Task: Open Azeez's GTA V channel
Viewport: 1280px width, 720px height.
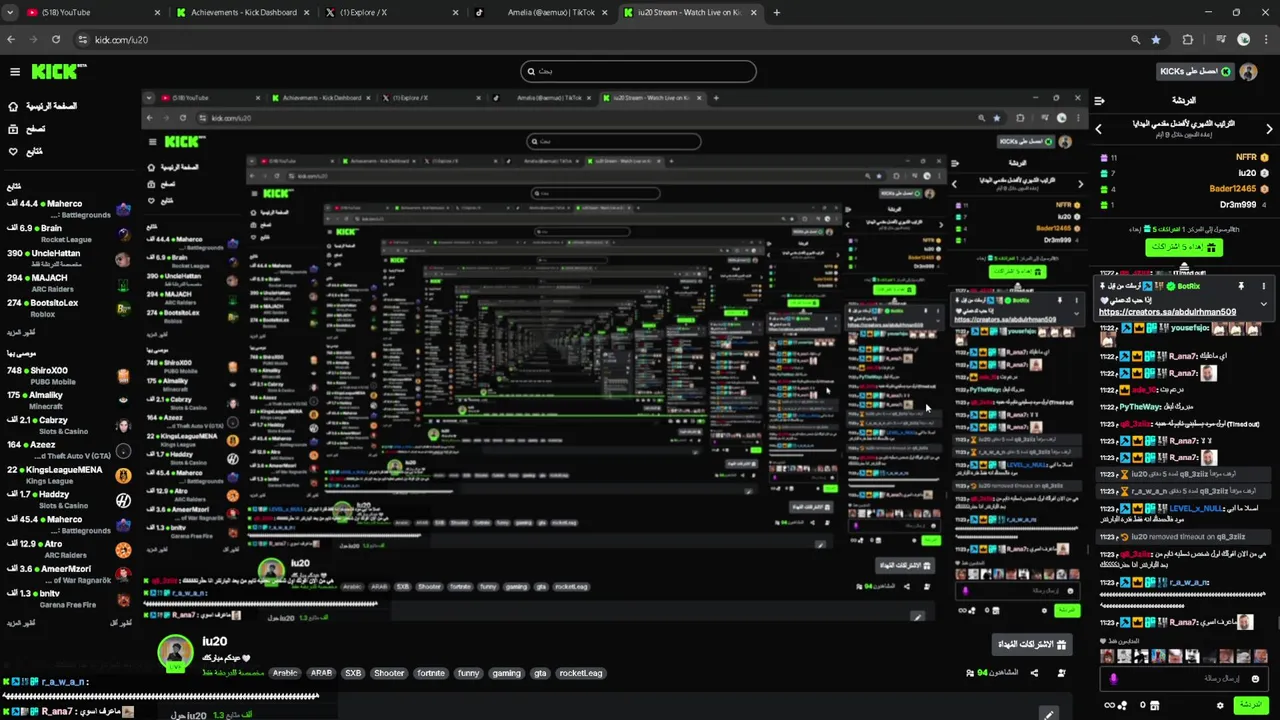Action: click(x=68, y=450)
